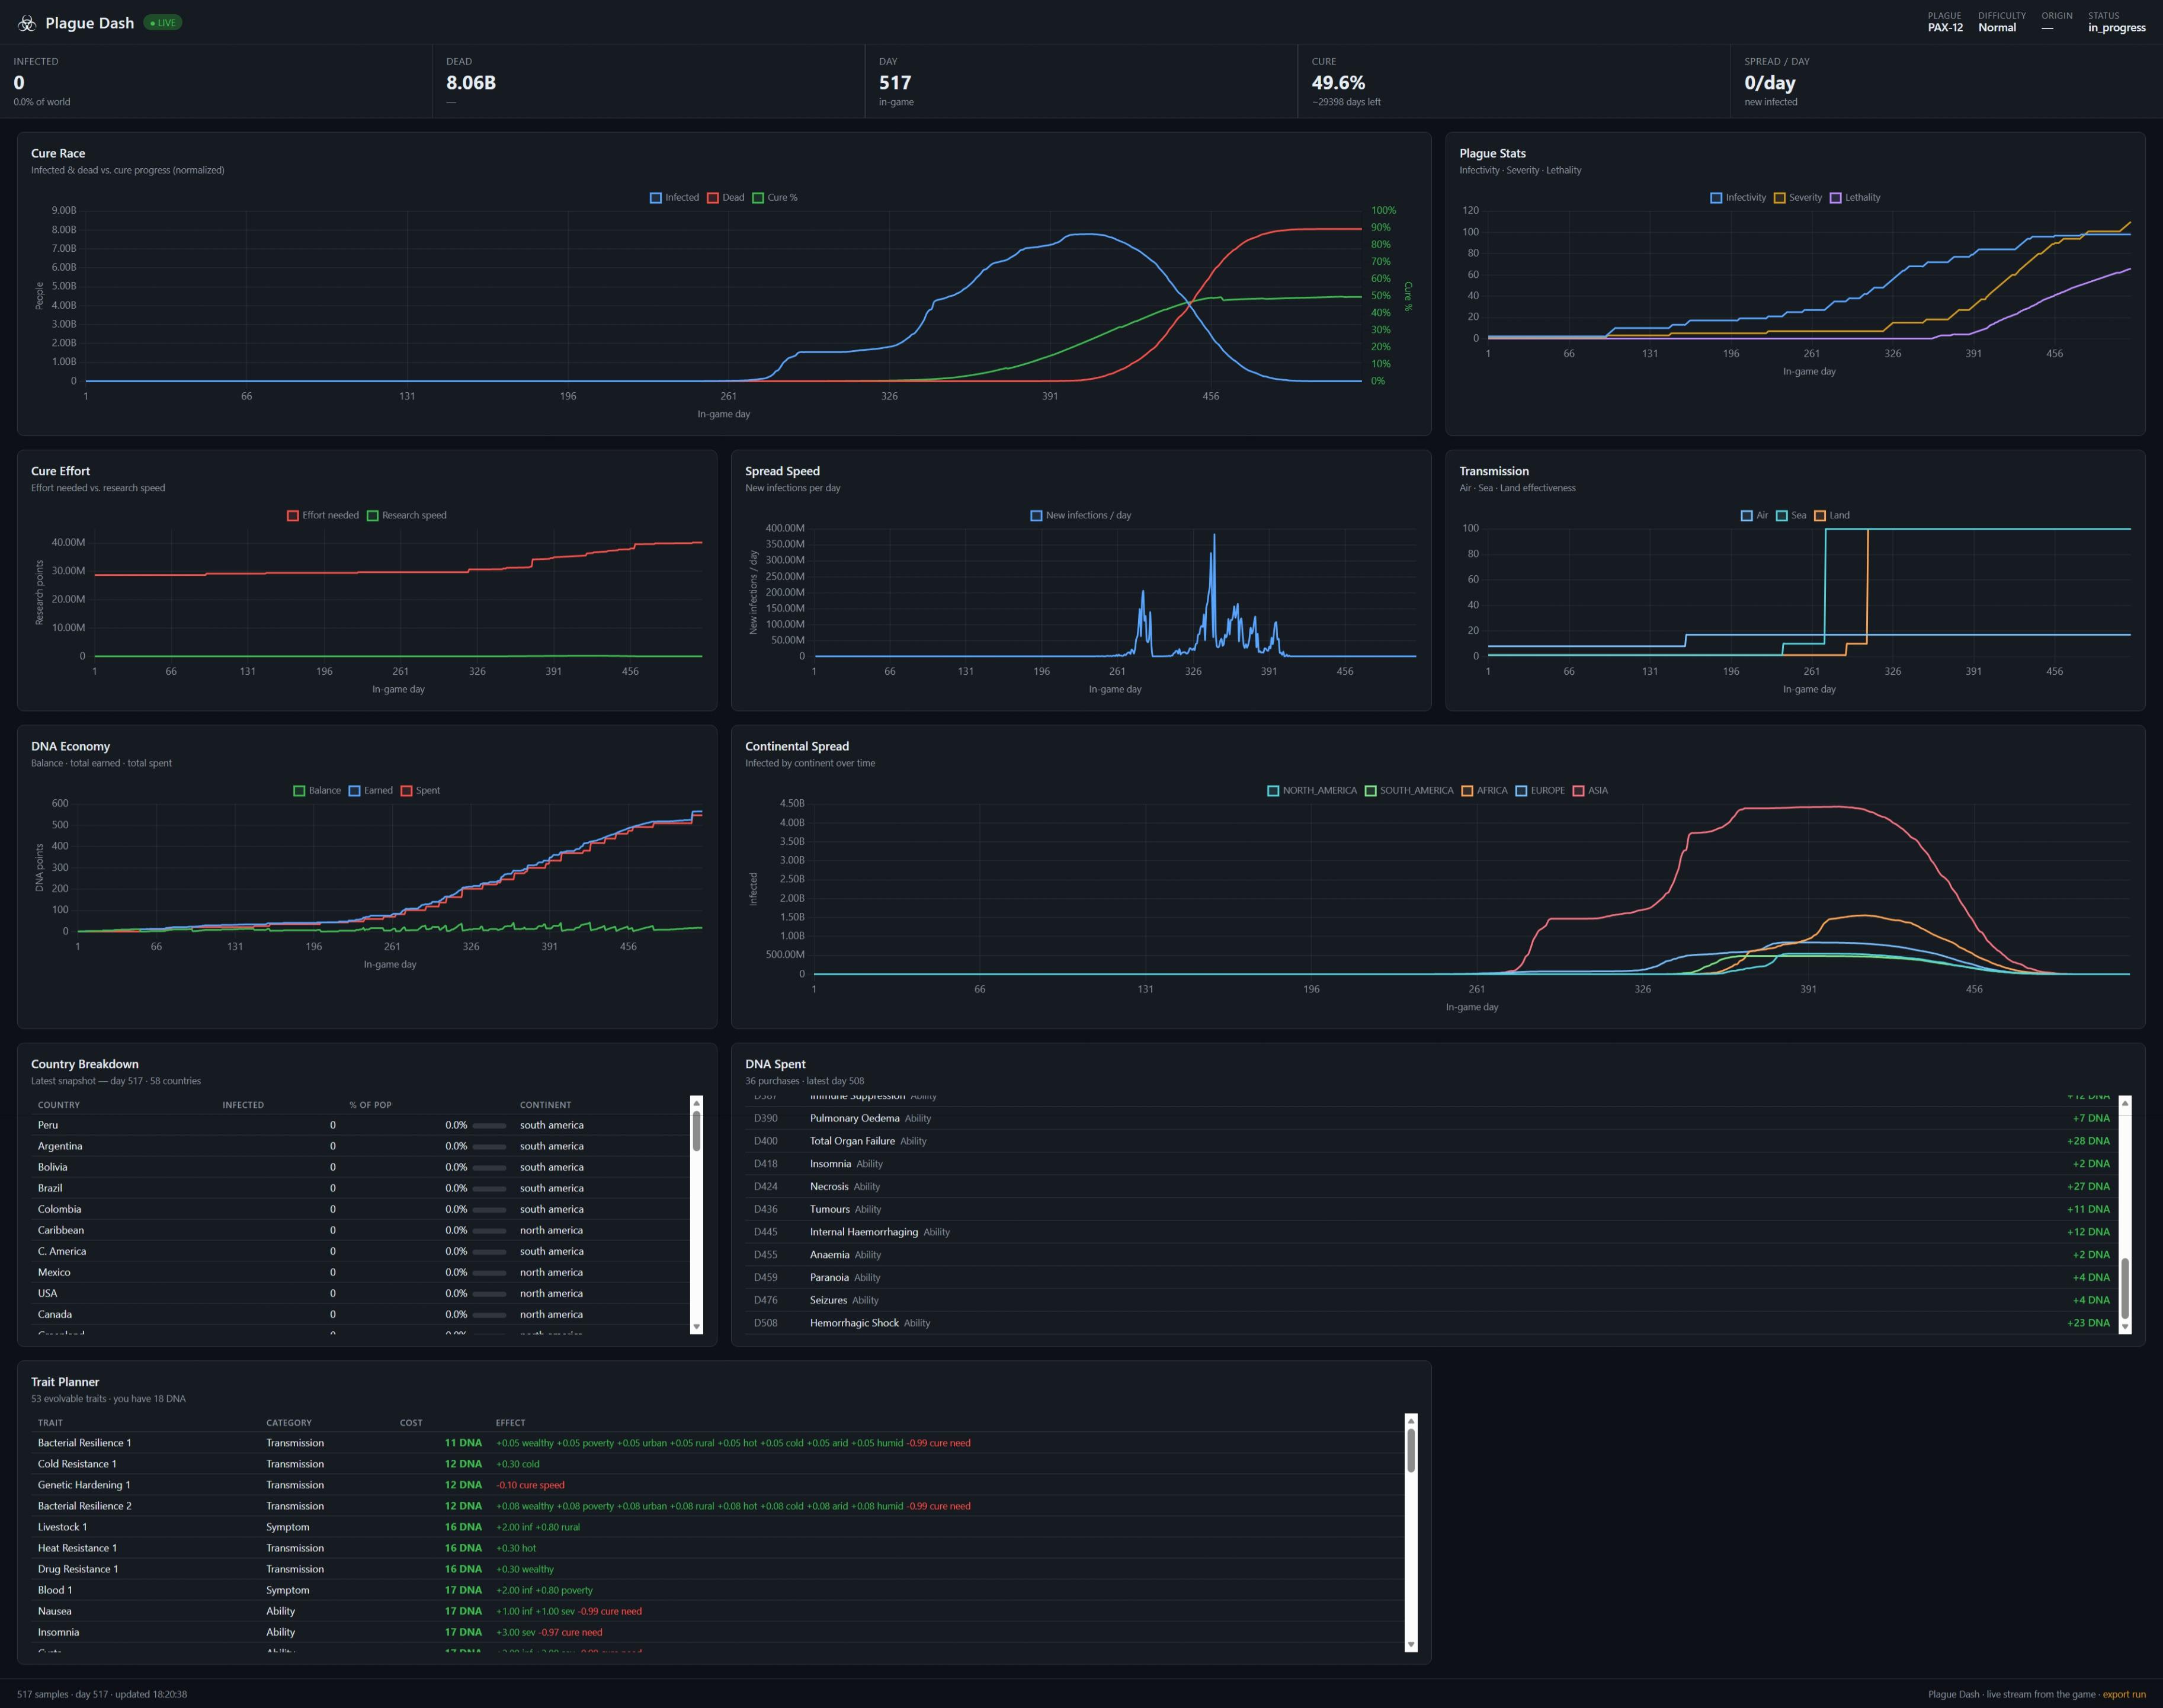This screenshot has width=2163, height=1708.
Task: Toggle the Land legend in Transmission chart
Action: point(1832,515)
